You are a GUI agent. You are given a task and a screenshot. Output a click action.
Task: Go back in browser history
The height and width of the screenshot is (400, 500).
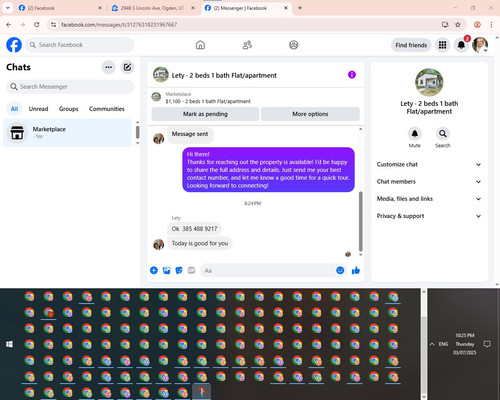9,24
